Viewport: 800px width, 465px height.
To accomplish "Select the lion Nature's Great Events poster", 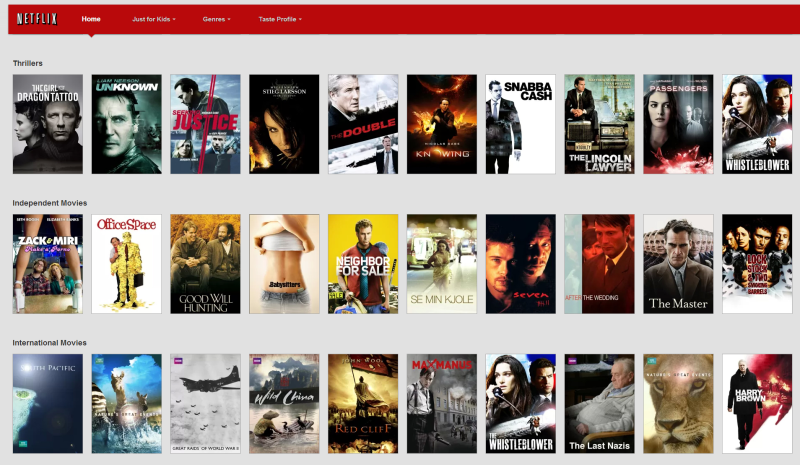I will (x=679, y=404).
